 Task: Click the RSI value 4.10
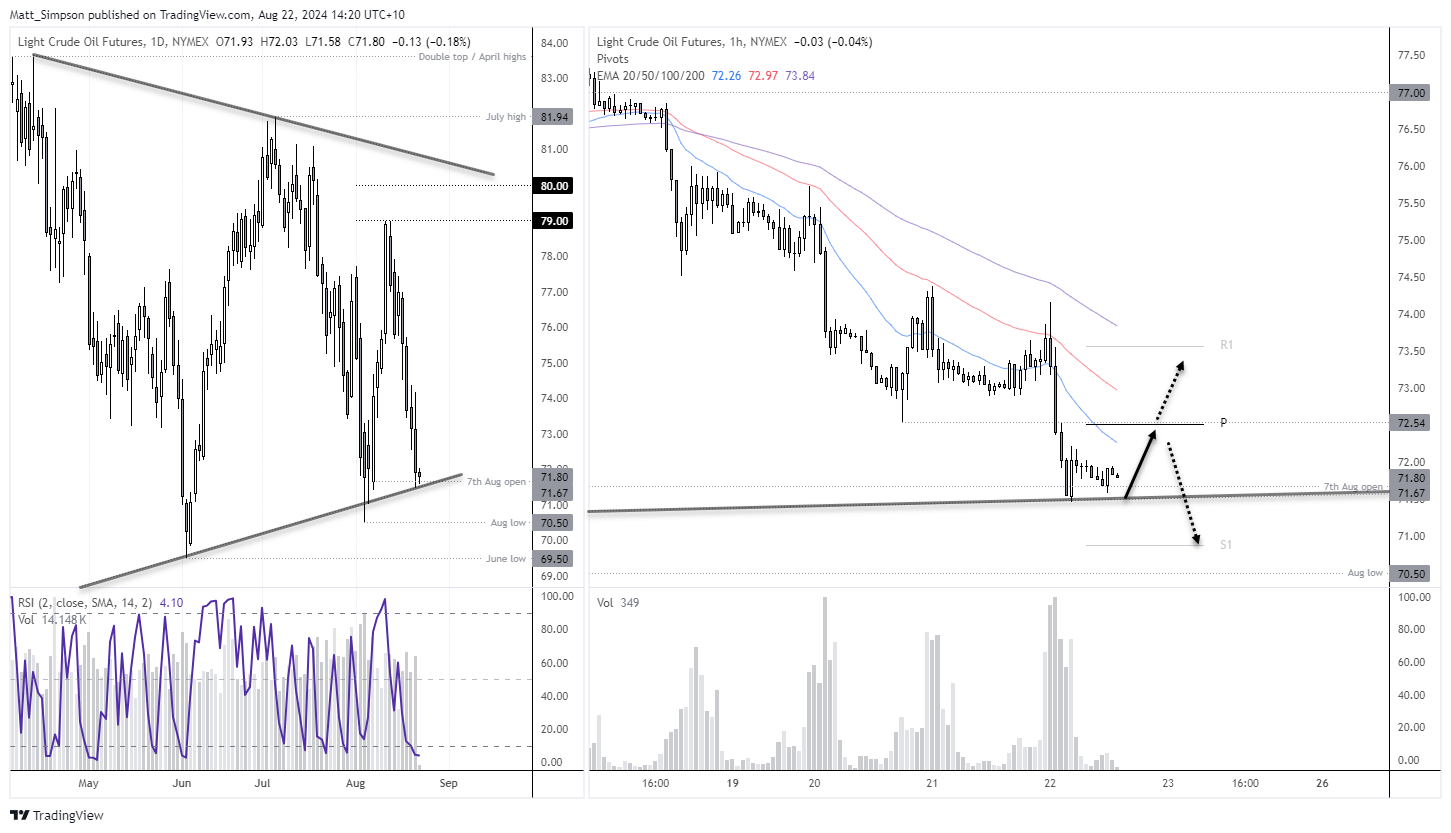(169, 602)
